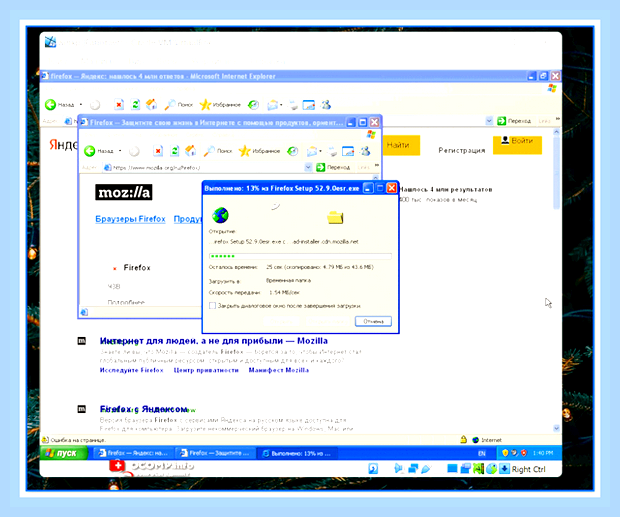Open Браузеры Firefox link
The width and height of the screenshot is (620, 517).
pyautogui.click(x=130, y=219)
